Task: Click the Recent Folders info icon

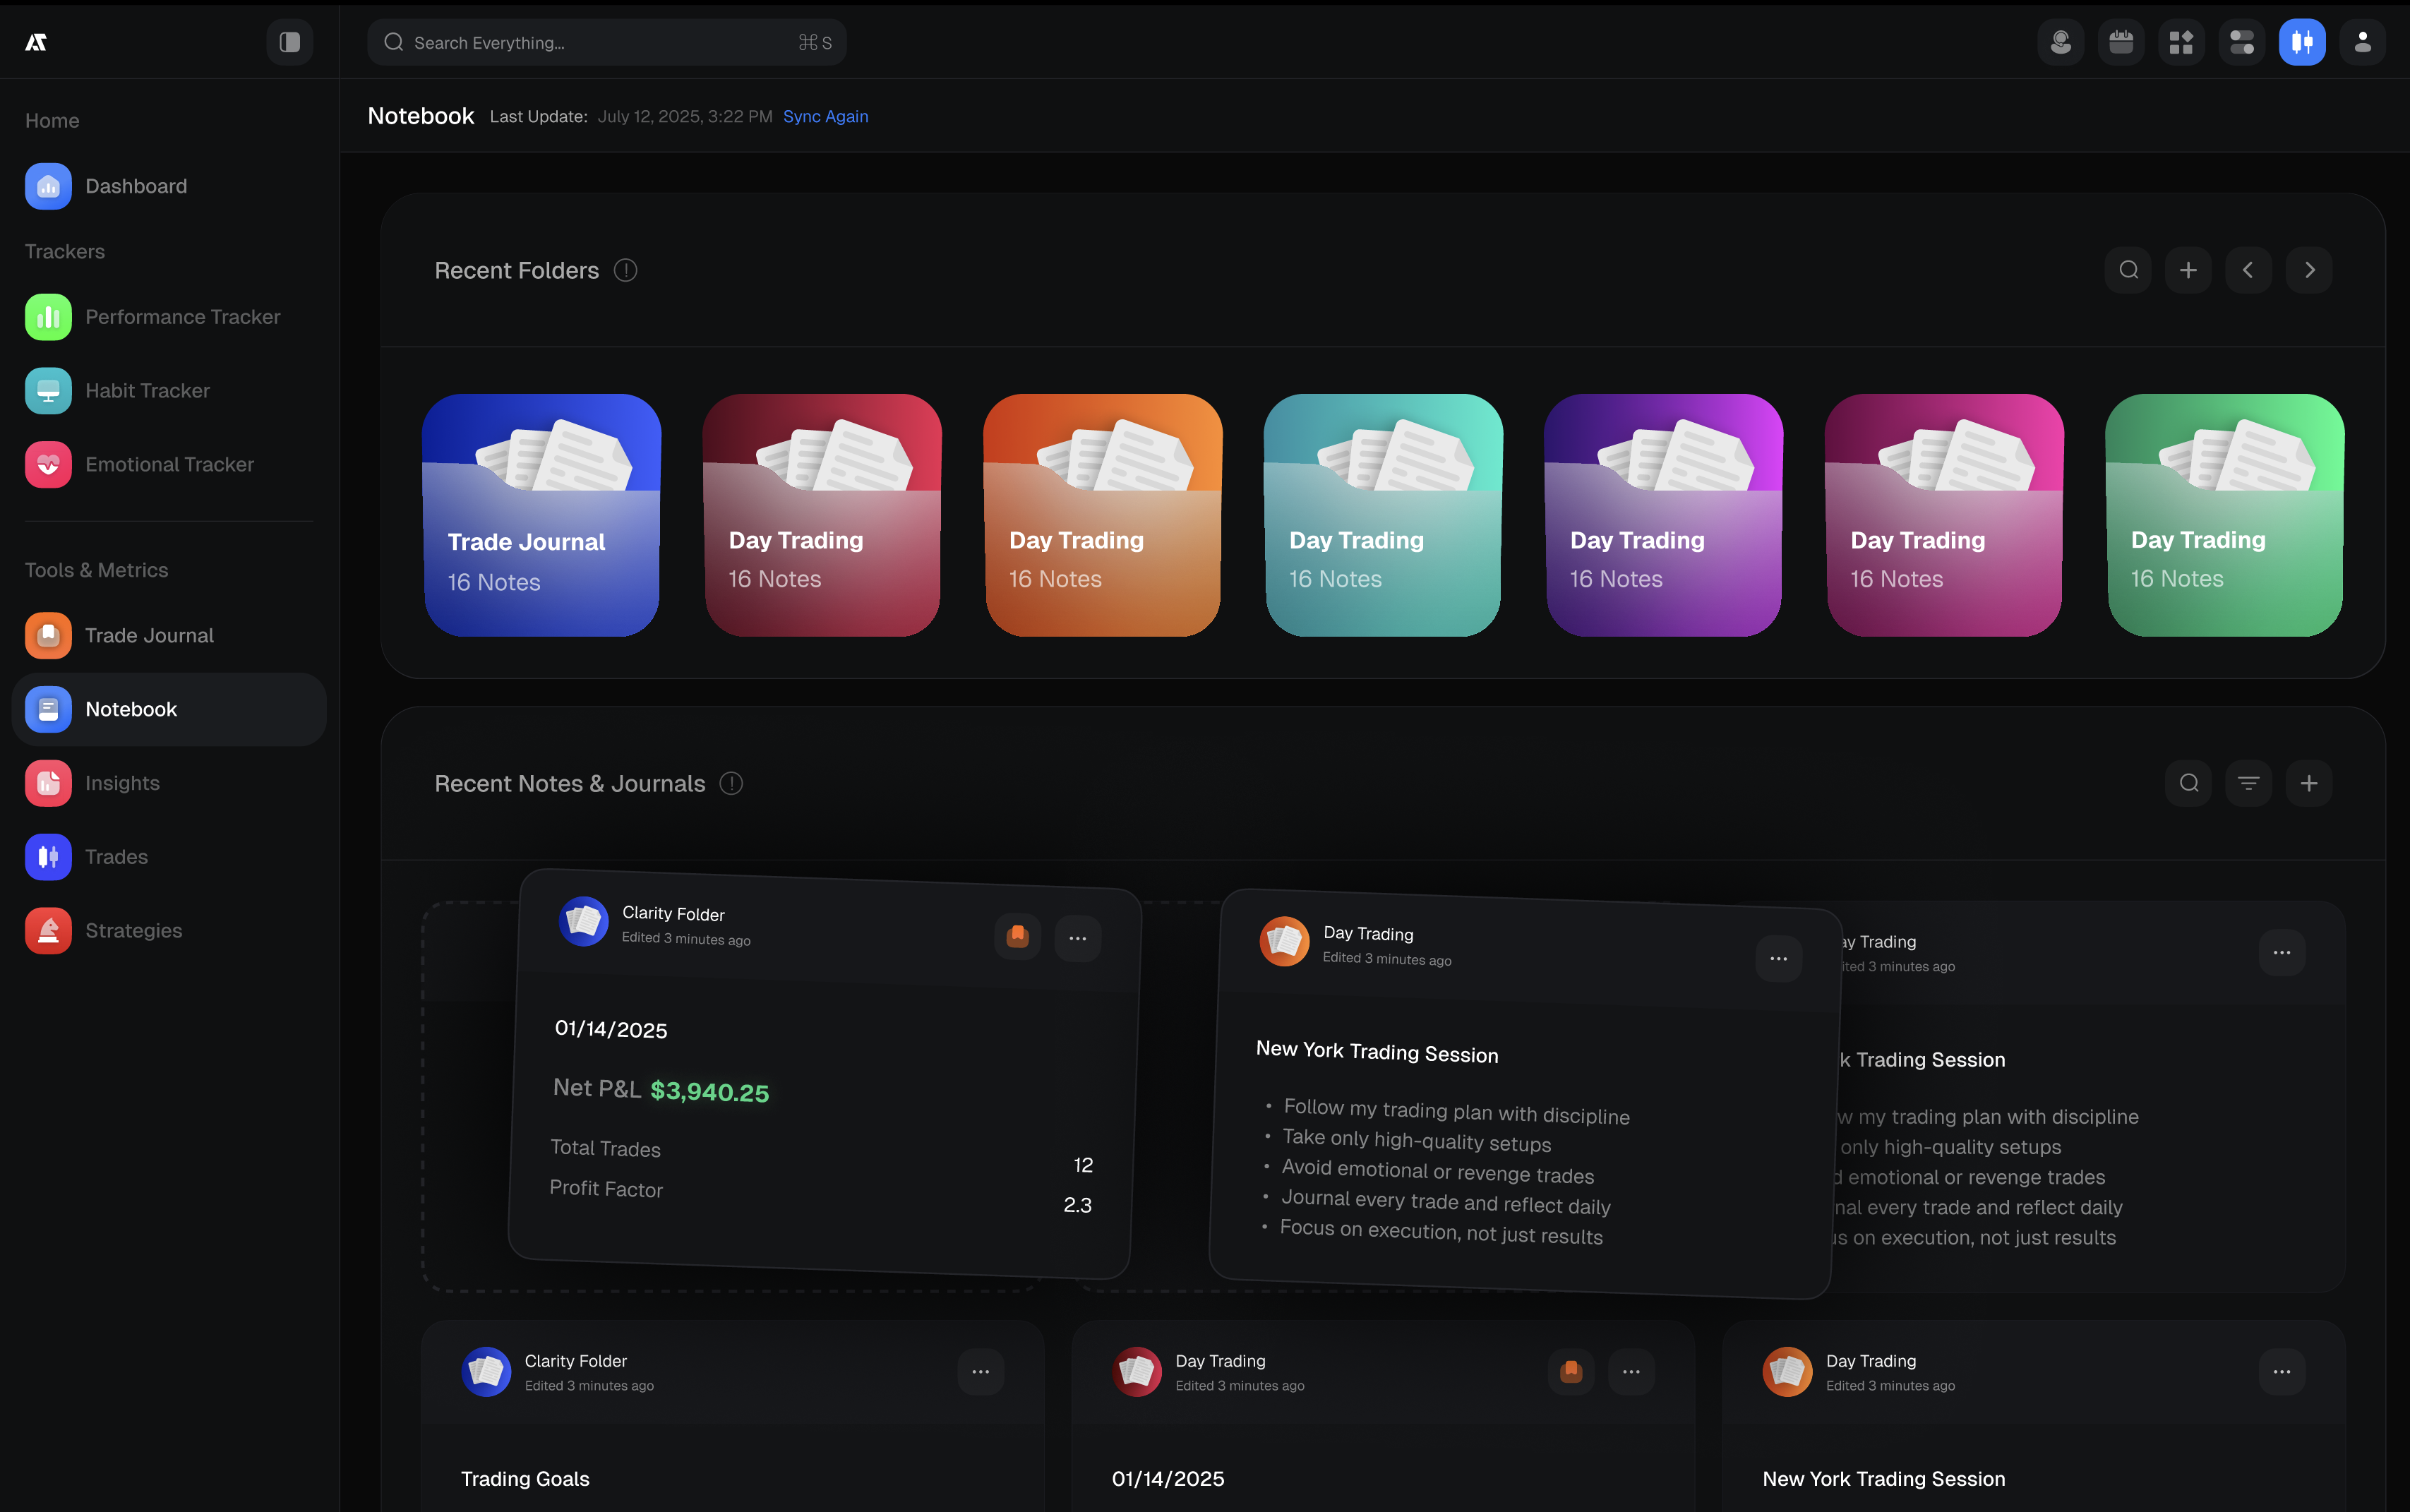Action: (x=625, y=270)
